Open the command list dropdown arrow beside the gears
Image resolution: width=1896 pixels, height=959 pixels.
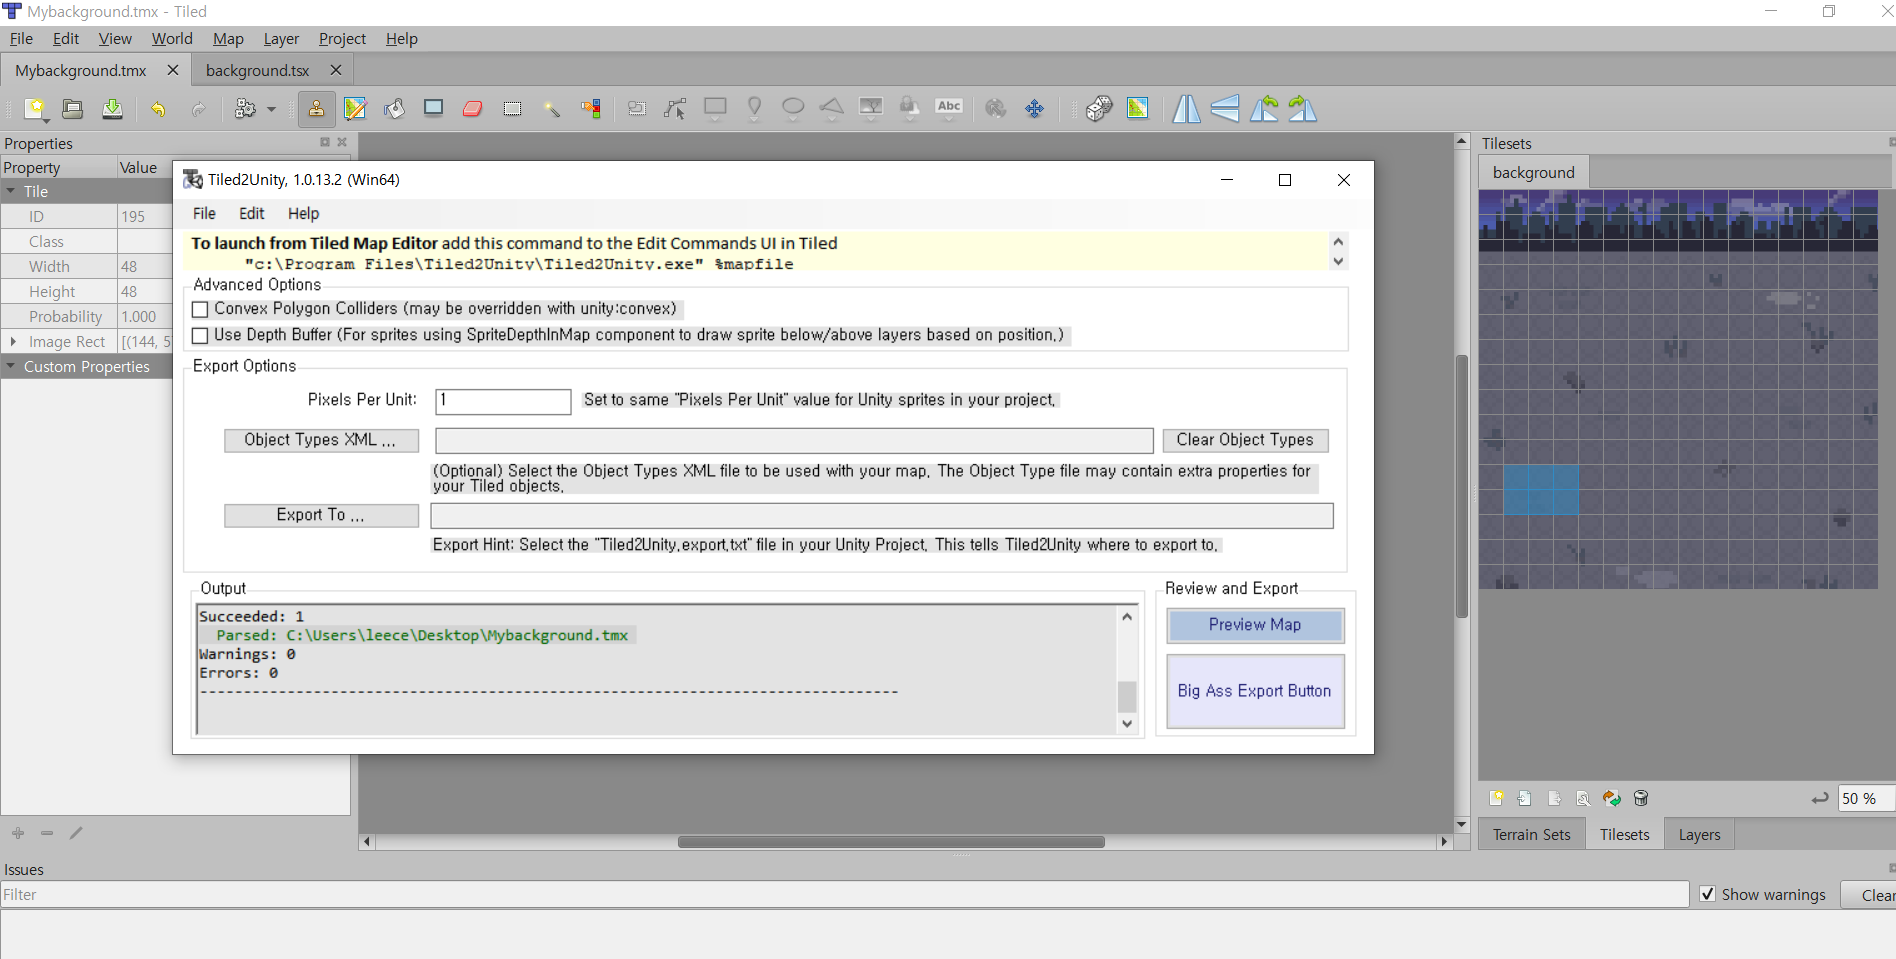[271, 109]
